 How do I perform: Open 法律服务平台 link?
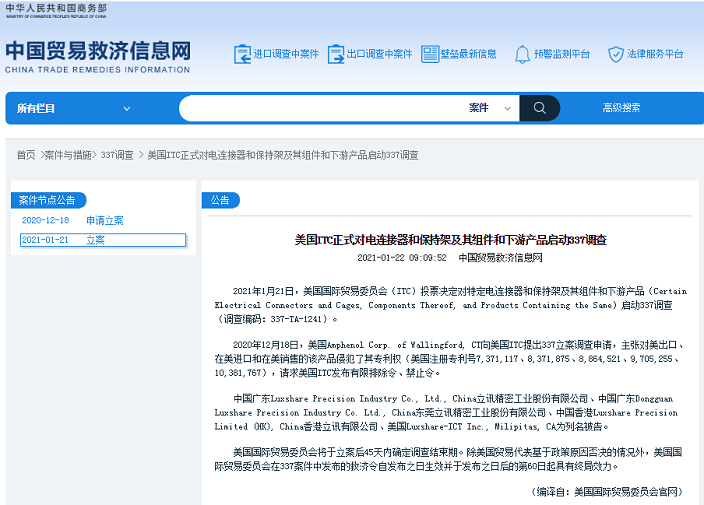655,54
